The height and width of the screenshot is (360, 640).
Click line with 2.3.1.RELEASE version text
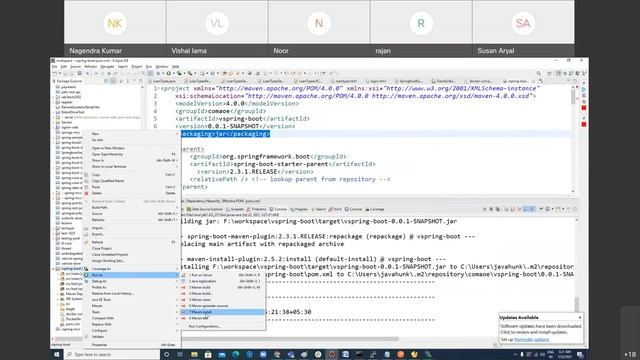[256, 172]
